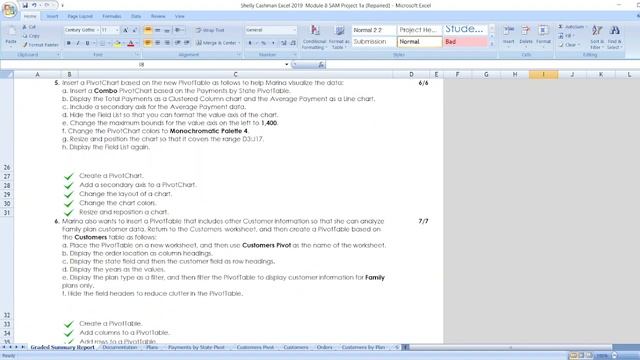Open Format as Table gallery
This screenshot has width=640, height=360.
[339, 37]
